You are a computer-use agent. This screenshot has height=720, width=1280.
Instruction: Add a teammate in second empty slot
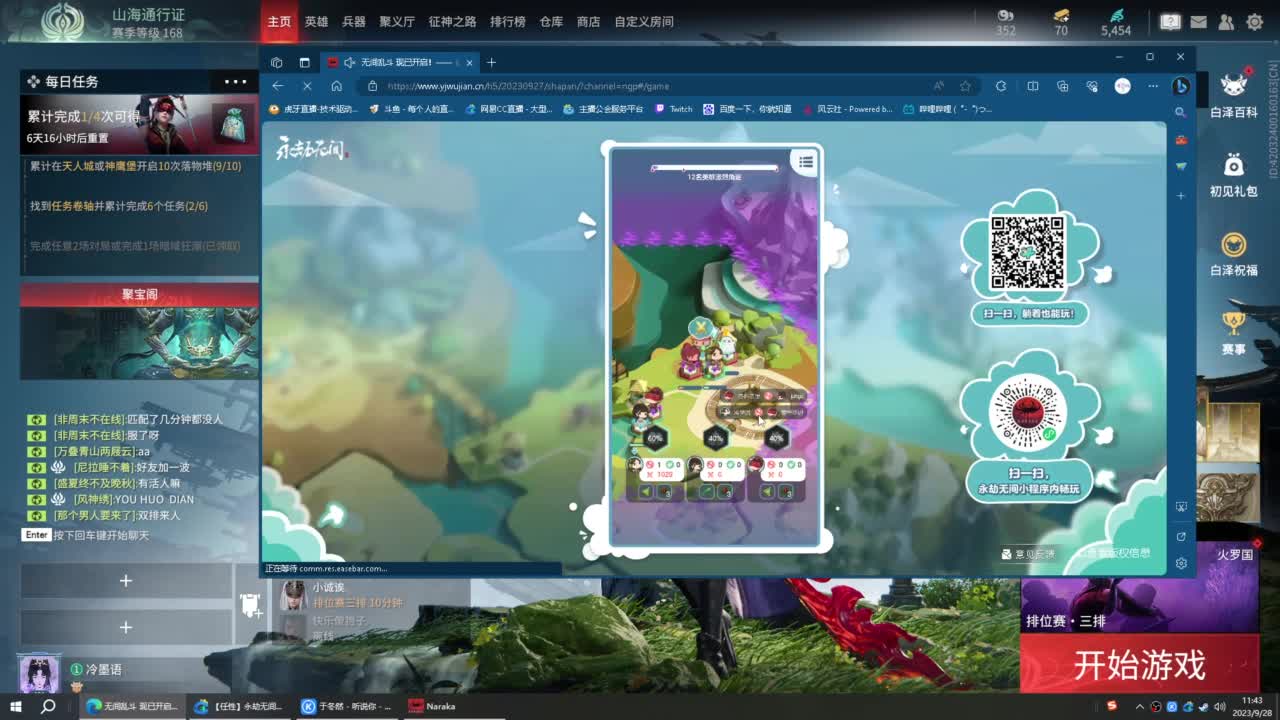pos(126,627)
